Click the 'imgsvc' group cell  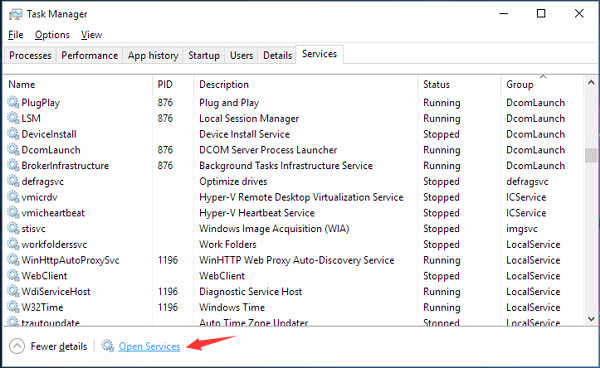pyautogui.click(x=522, y=229)
